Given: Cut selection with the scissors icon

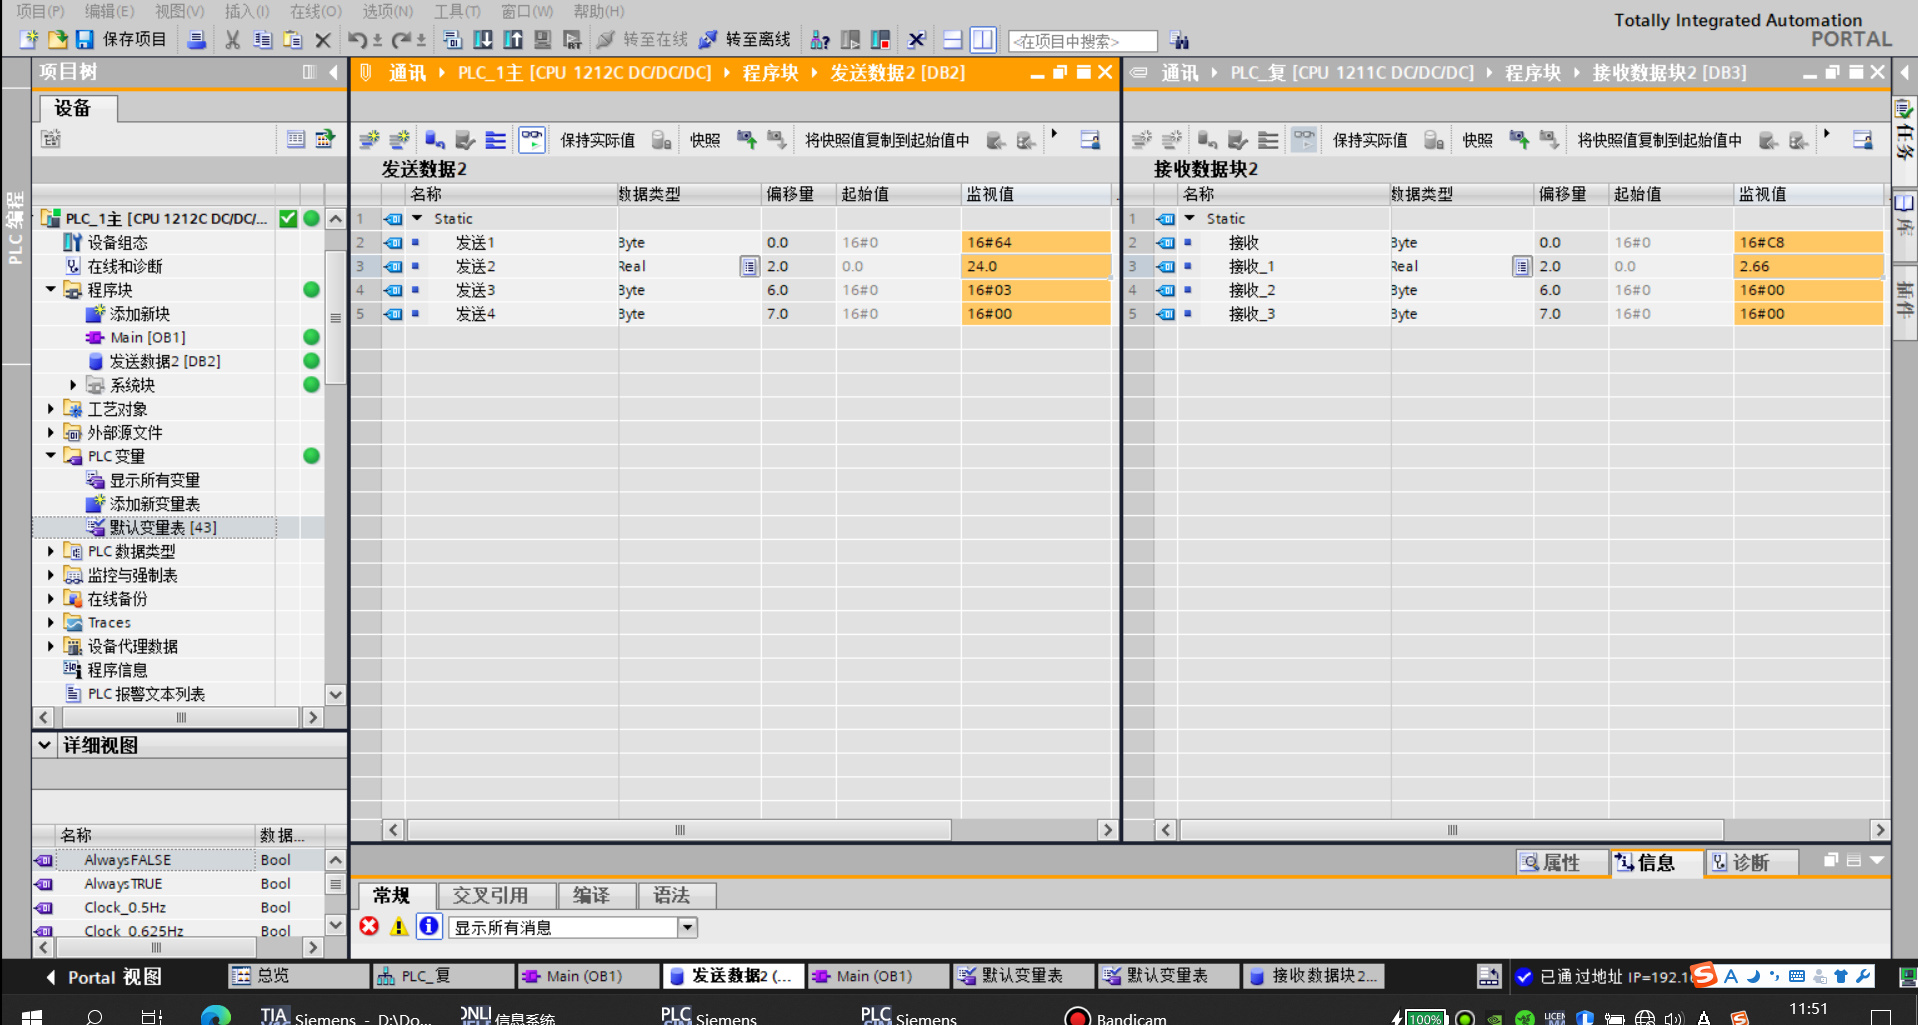Looking at the screenshot, I should (x=232, y=39).
